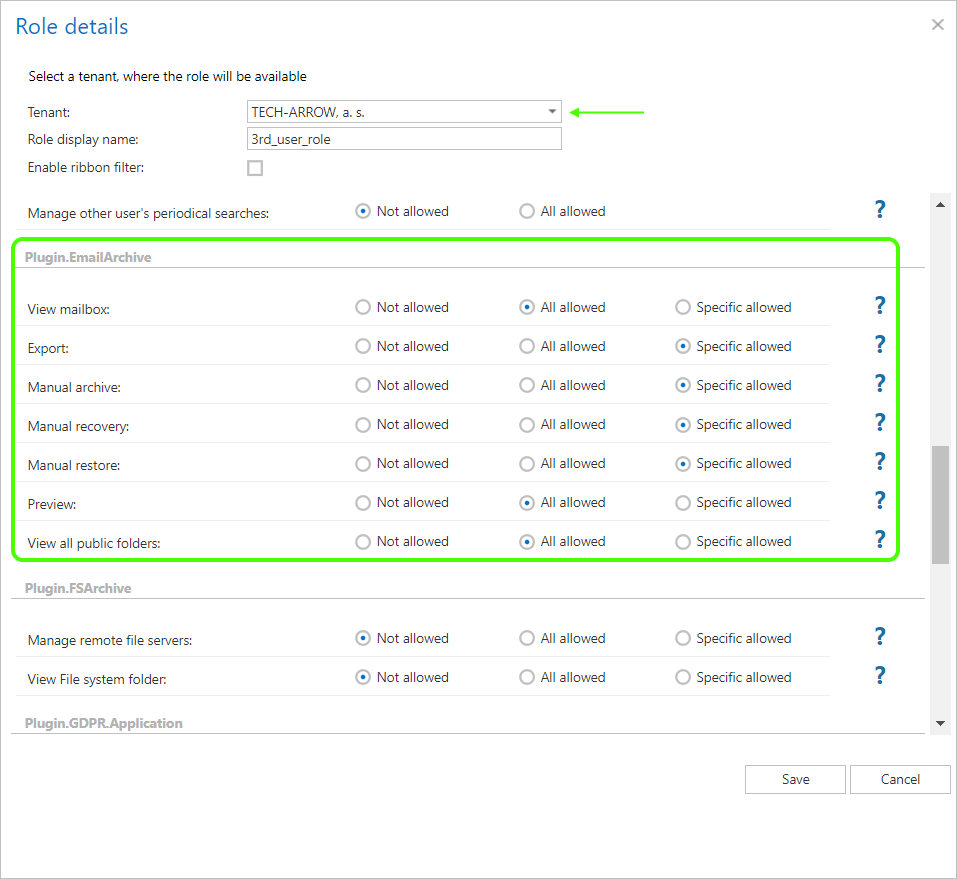Click help icon for Preview permission

coord(880,501)
